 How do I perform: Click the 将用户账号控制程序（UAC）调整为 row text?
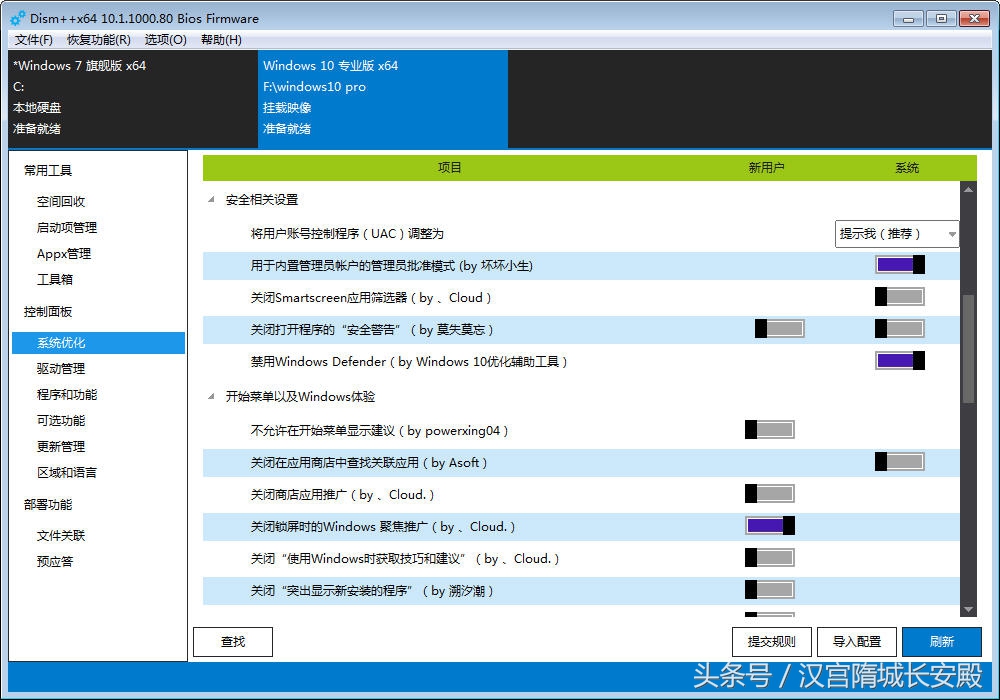(347, 234)
